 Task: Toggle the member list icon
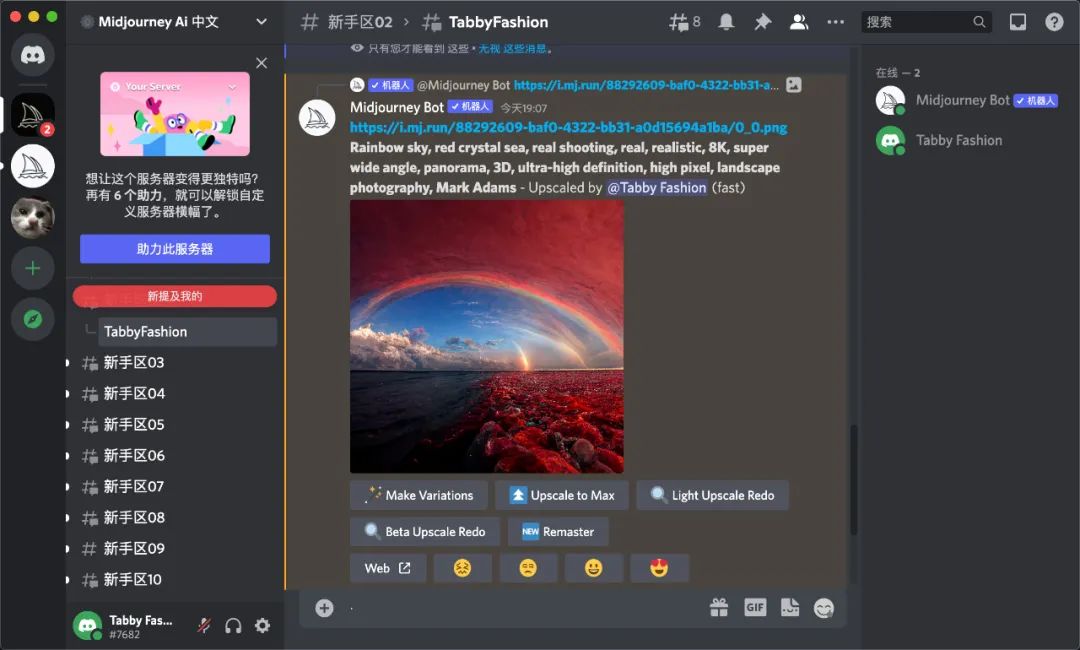[x=799, y=22]
